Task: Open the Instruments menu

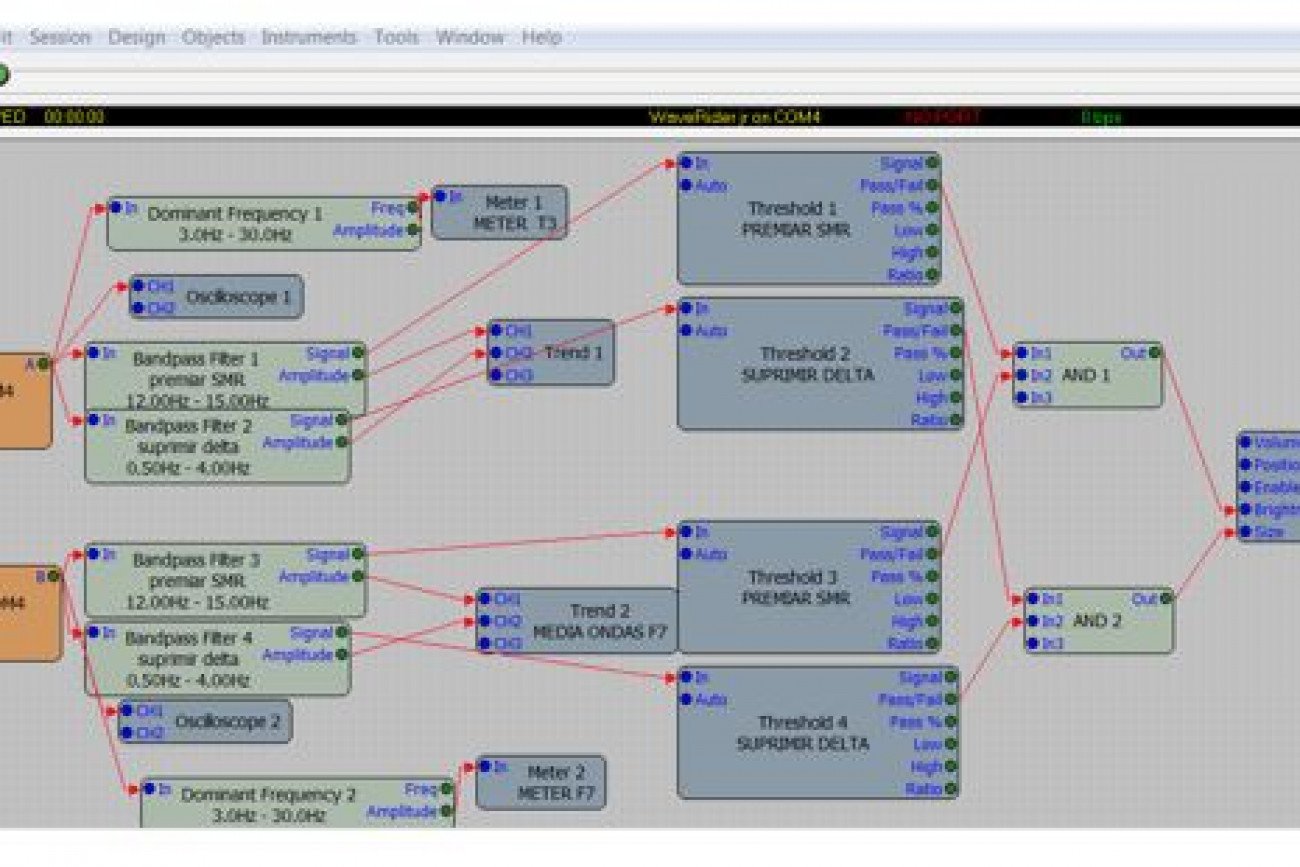Action: point(308,38)
